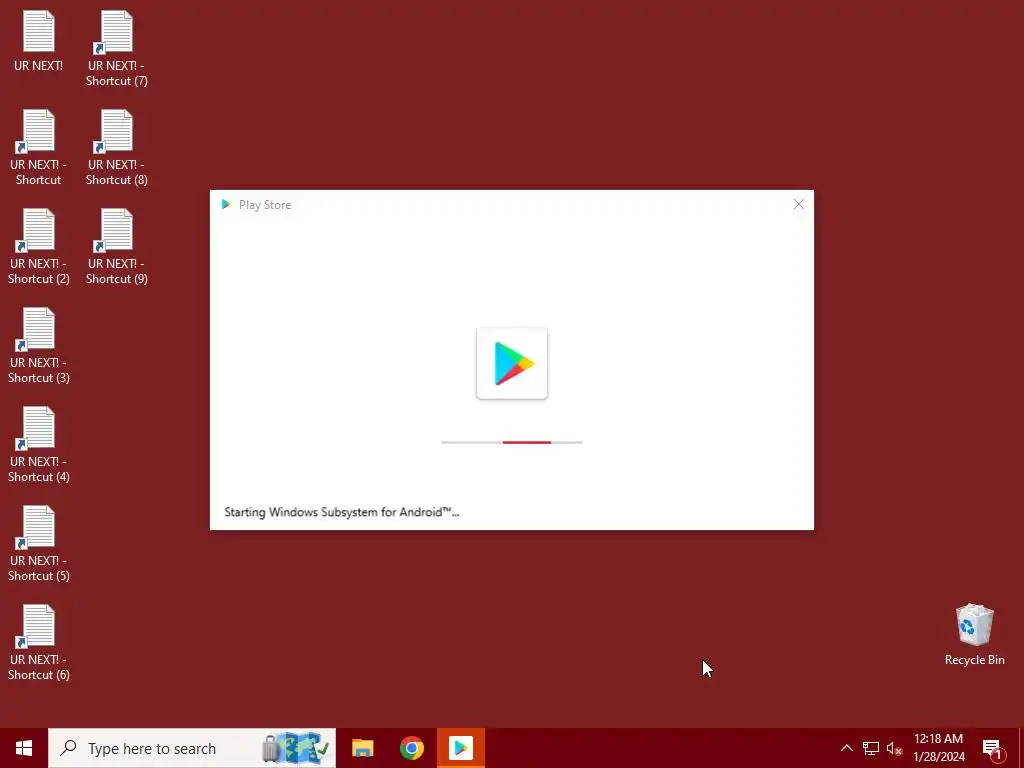The image size is (1024, 768).
Task: Click the Type here to search box
Action: click(x=192, y=748)
